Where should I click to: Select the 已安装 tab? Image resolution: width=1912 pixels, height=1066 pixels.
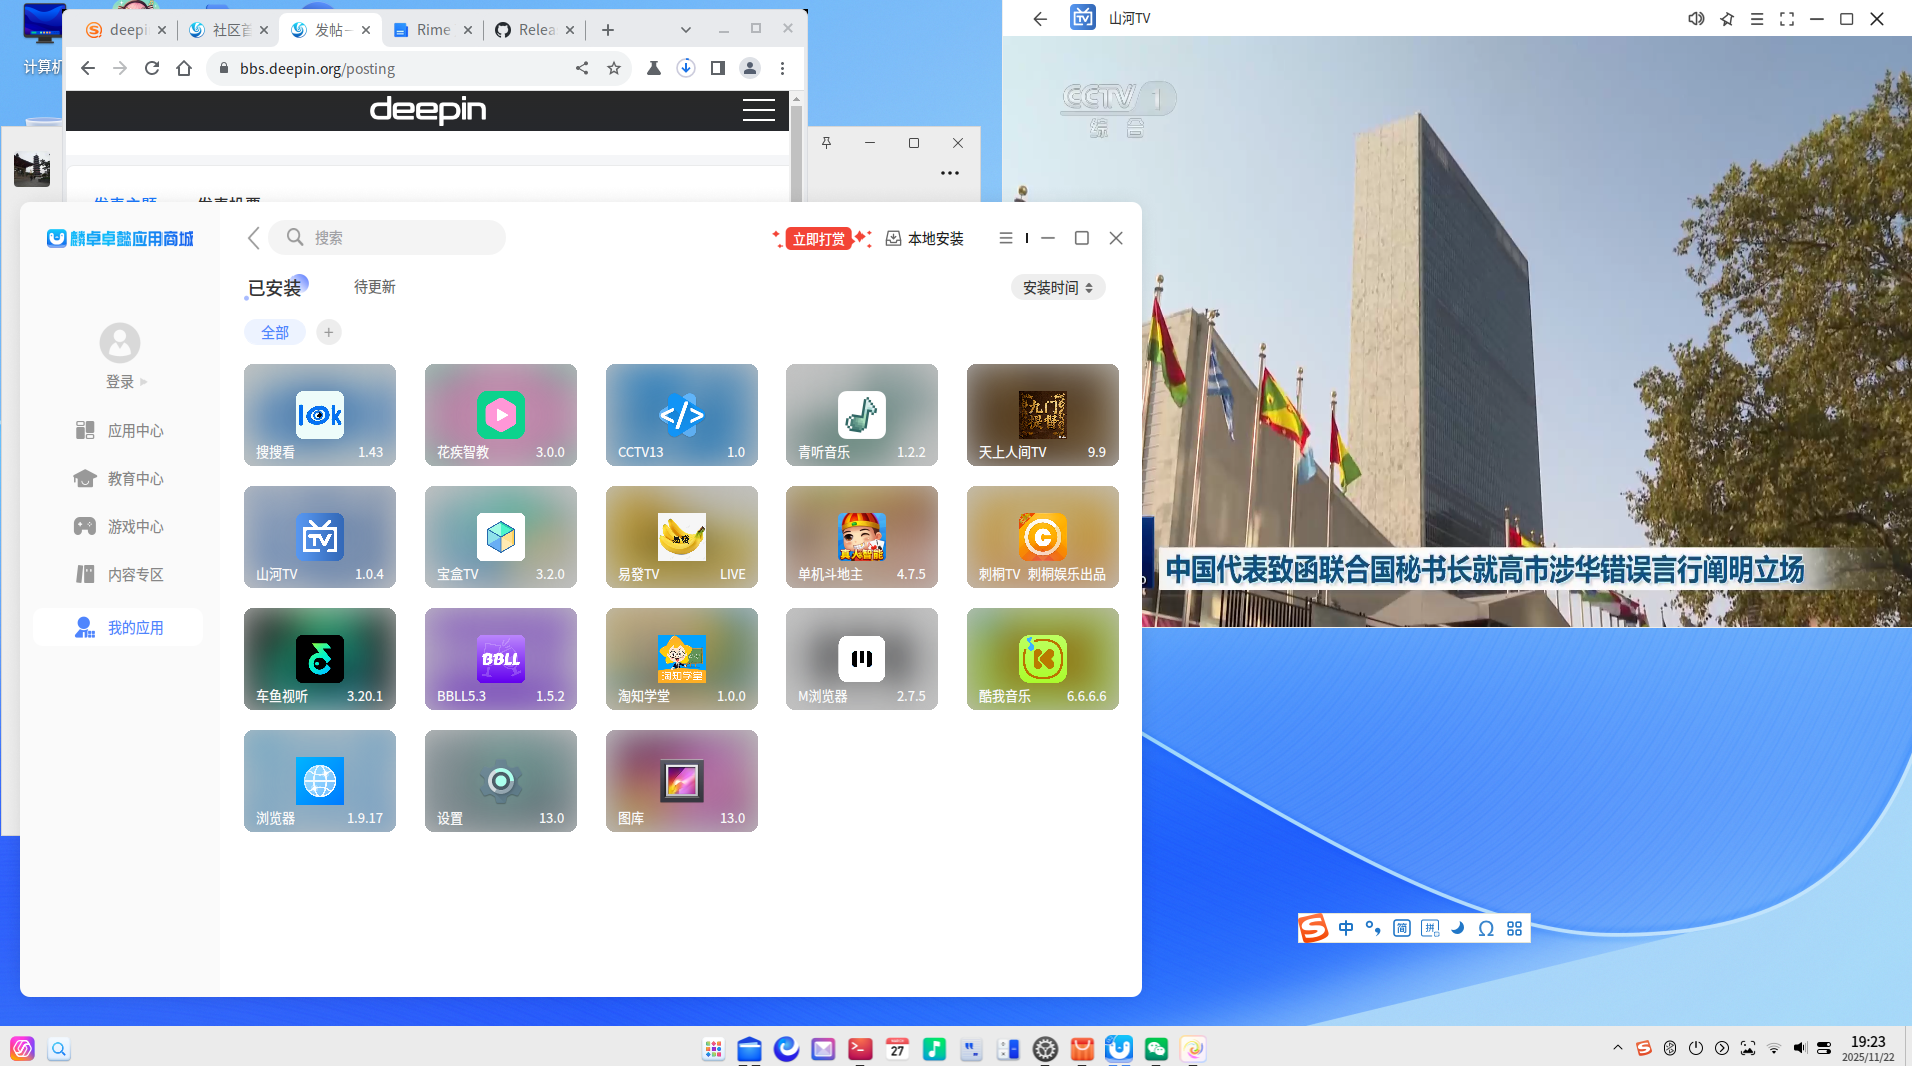coord(275,288)
